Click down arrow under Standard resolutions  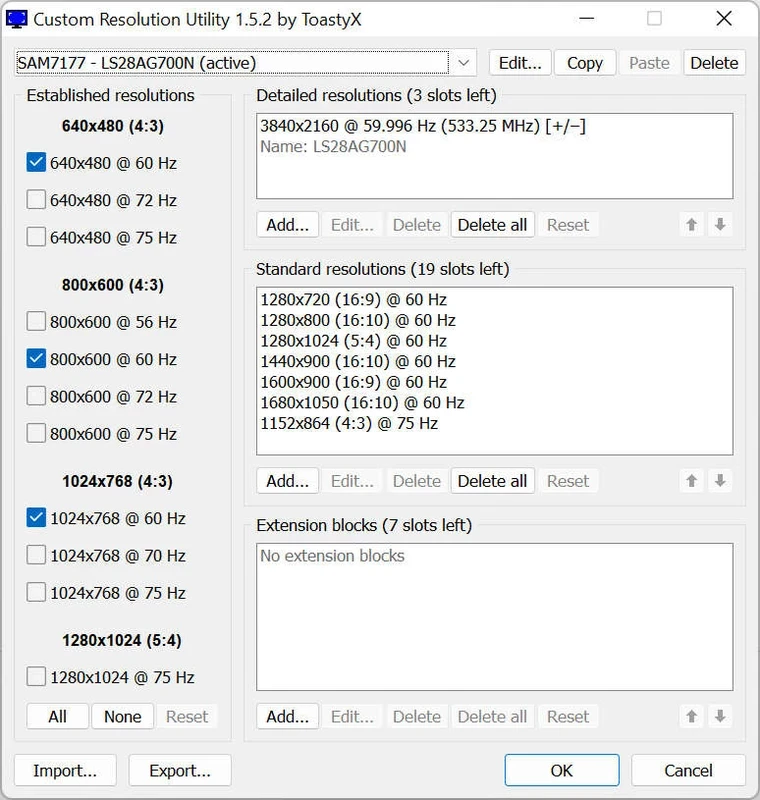tap(719, 481)
